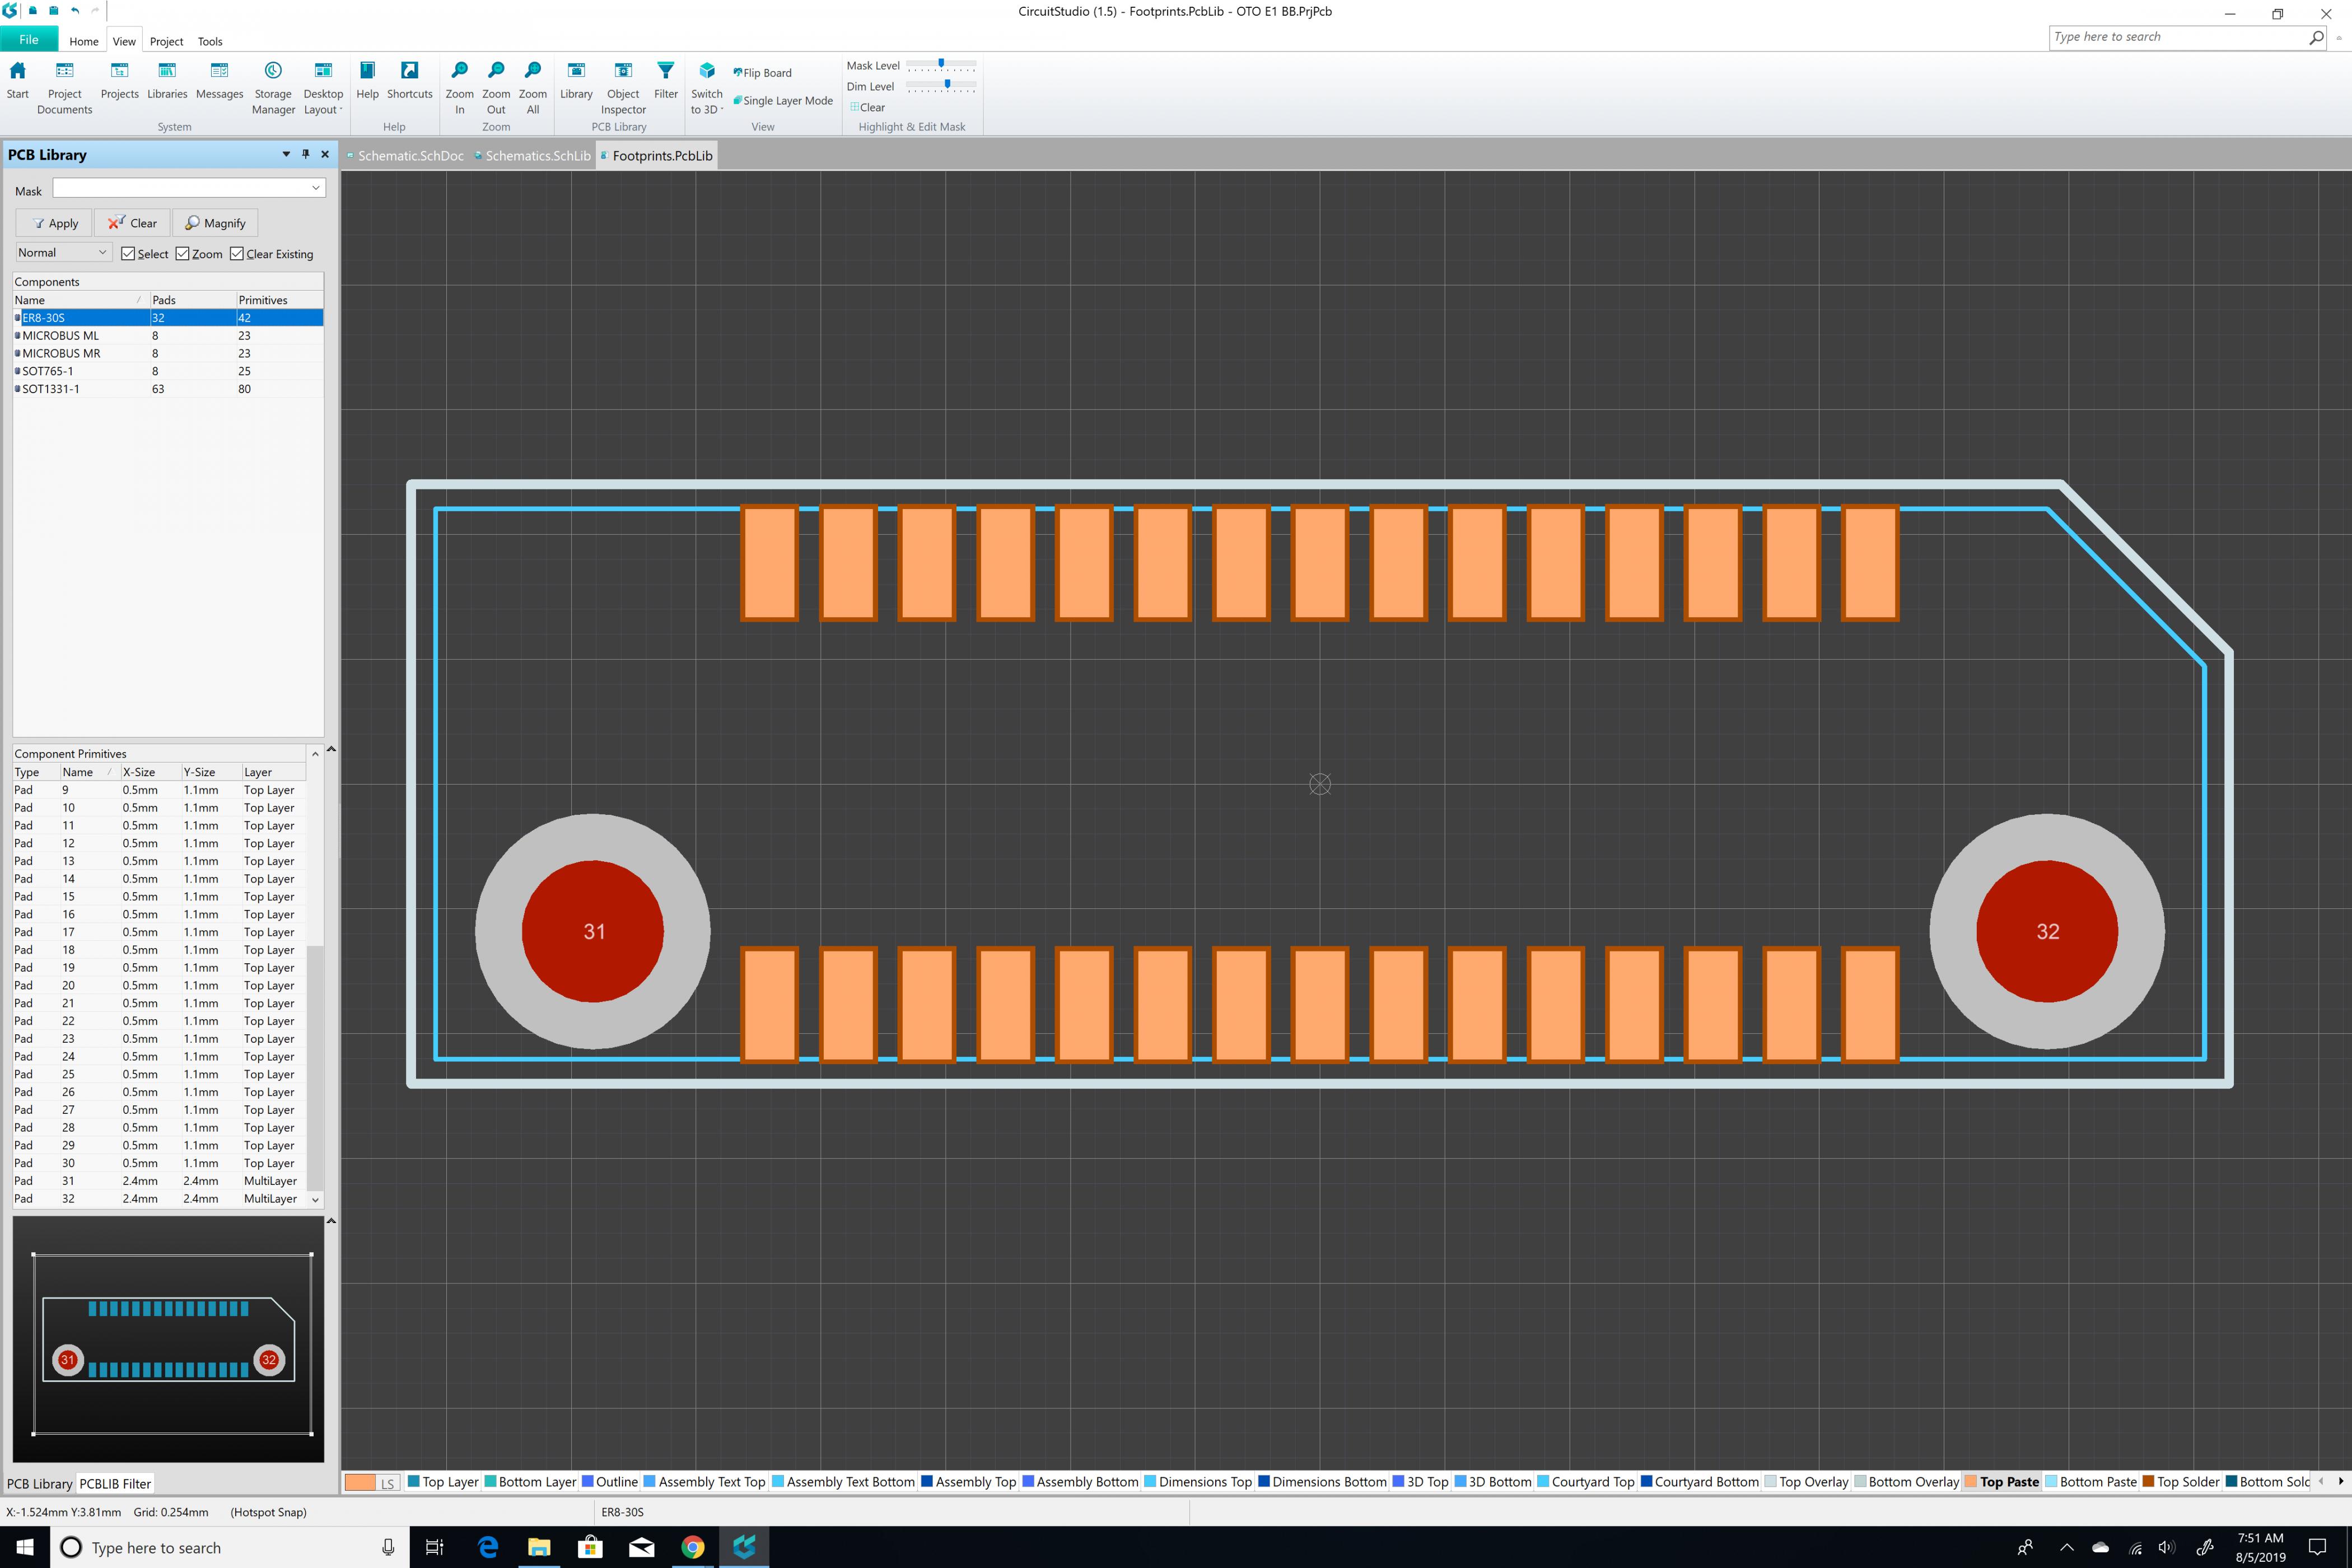The image size is (2352, 1568).
Task: Open the Mask dropdown
Action: (316, 188)
